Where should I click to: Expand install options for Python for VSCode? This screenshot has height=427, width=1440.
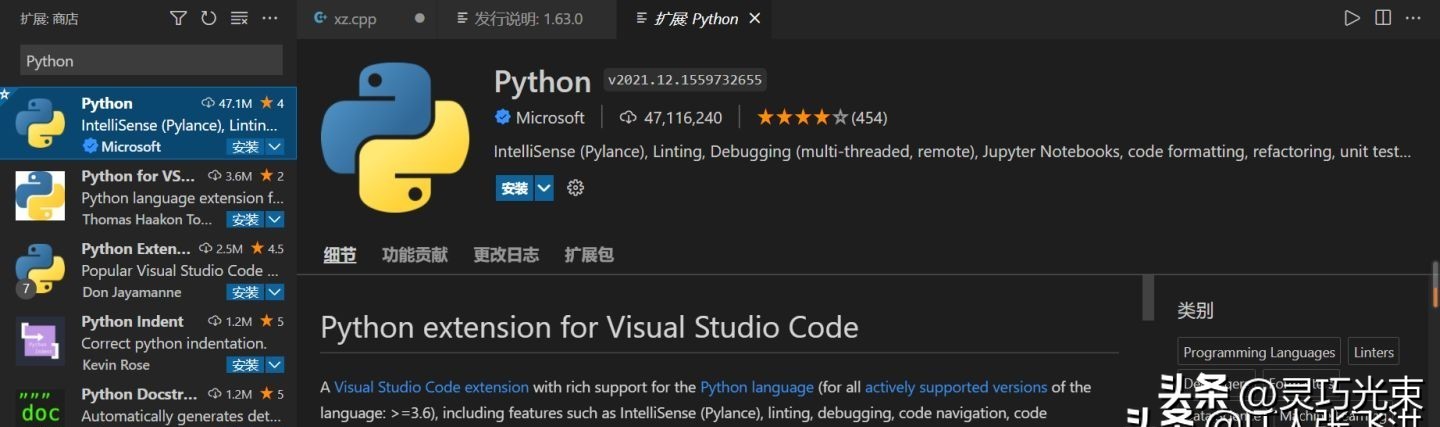click(275, 220)
